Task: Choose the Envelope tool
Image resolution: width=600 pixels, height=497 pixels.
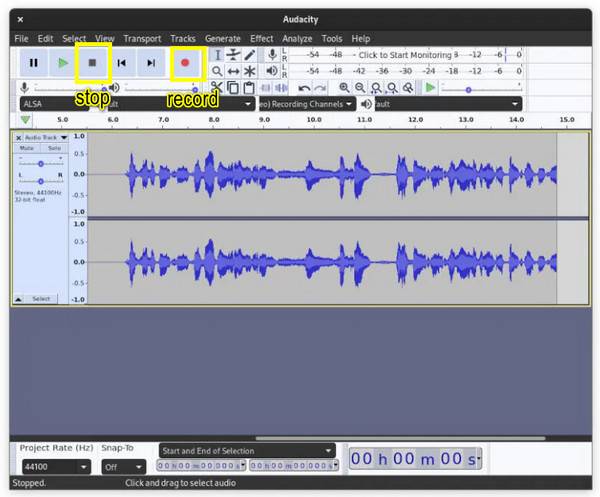Action: tap(233, 55)
